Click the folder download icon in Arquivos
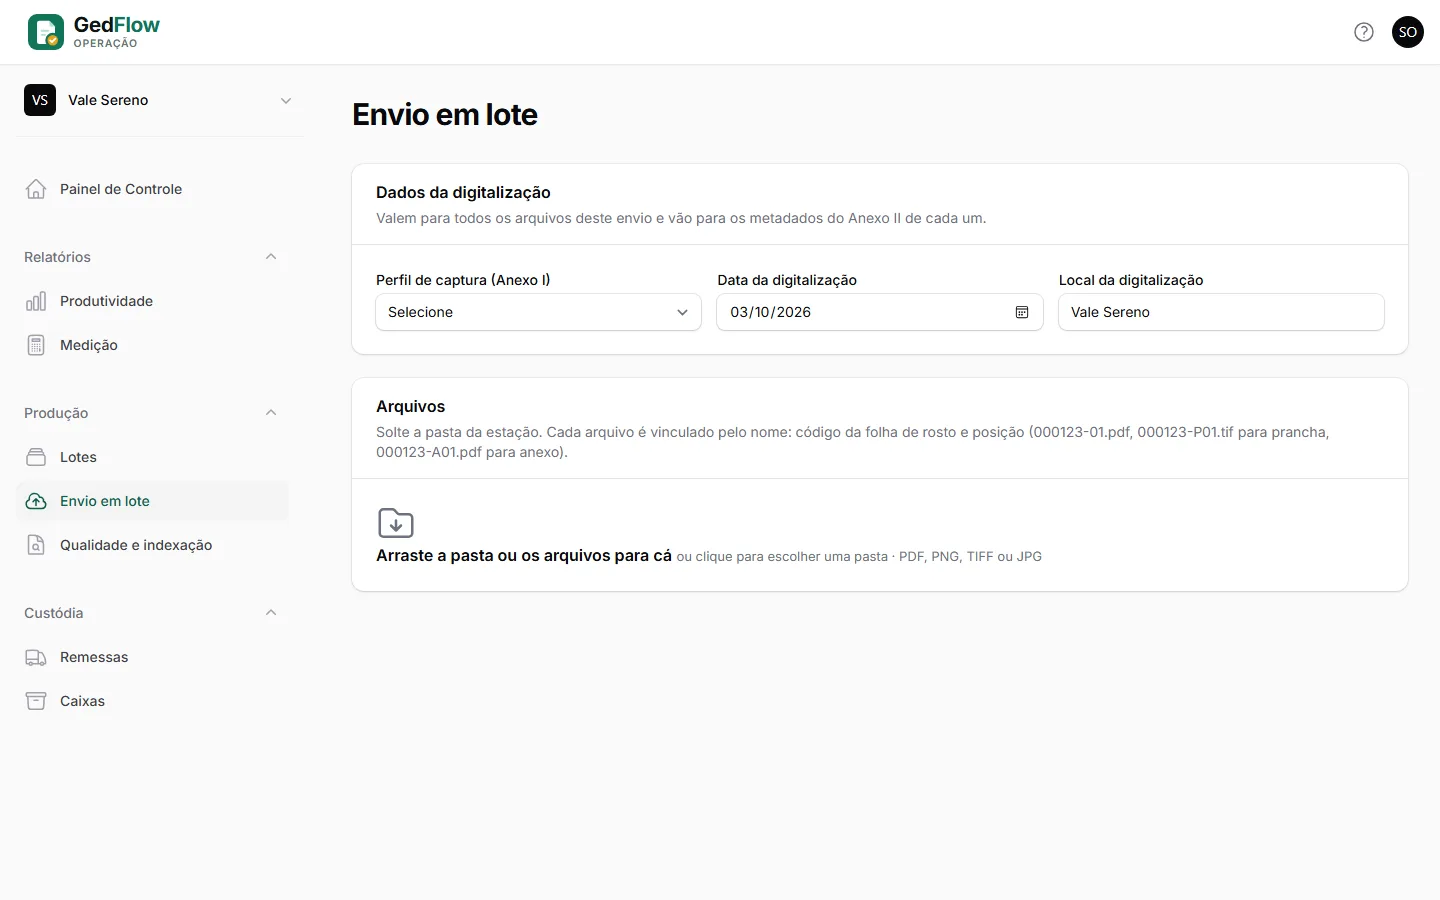 pos(396,523)
